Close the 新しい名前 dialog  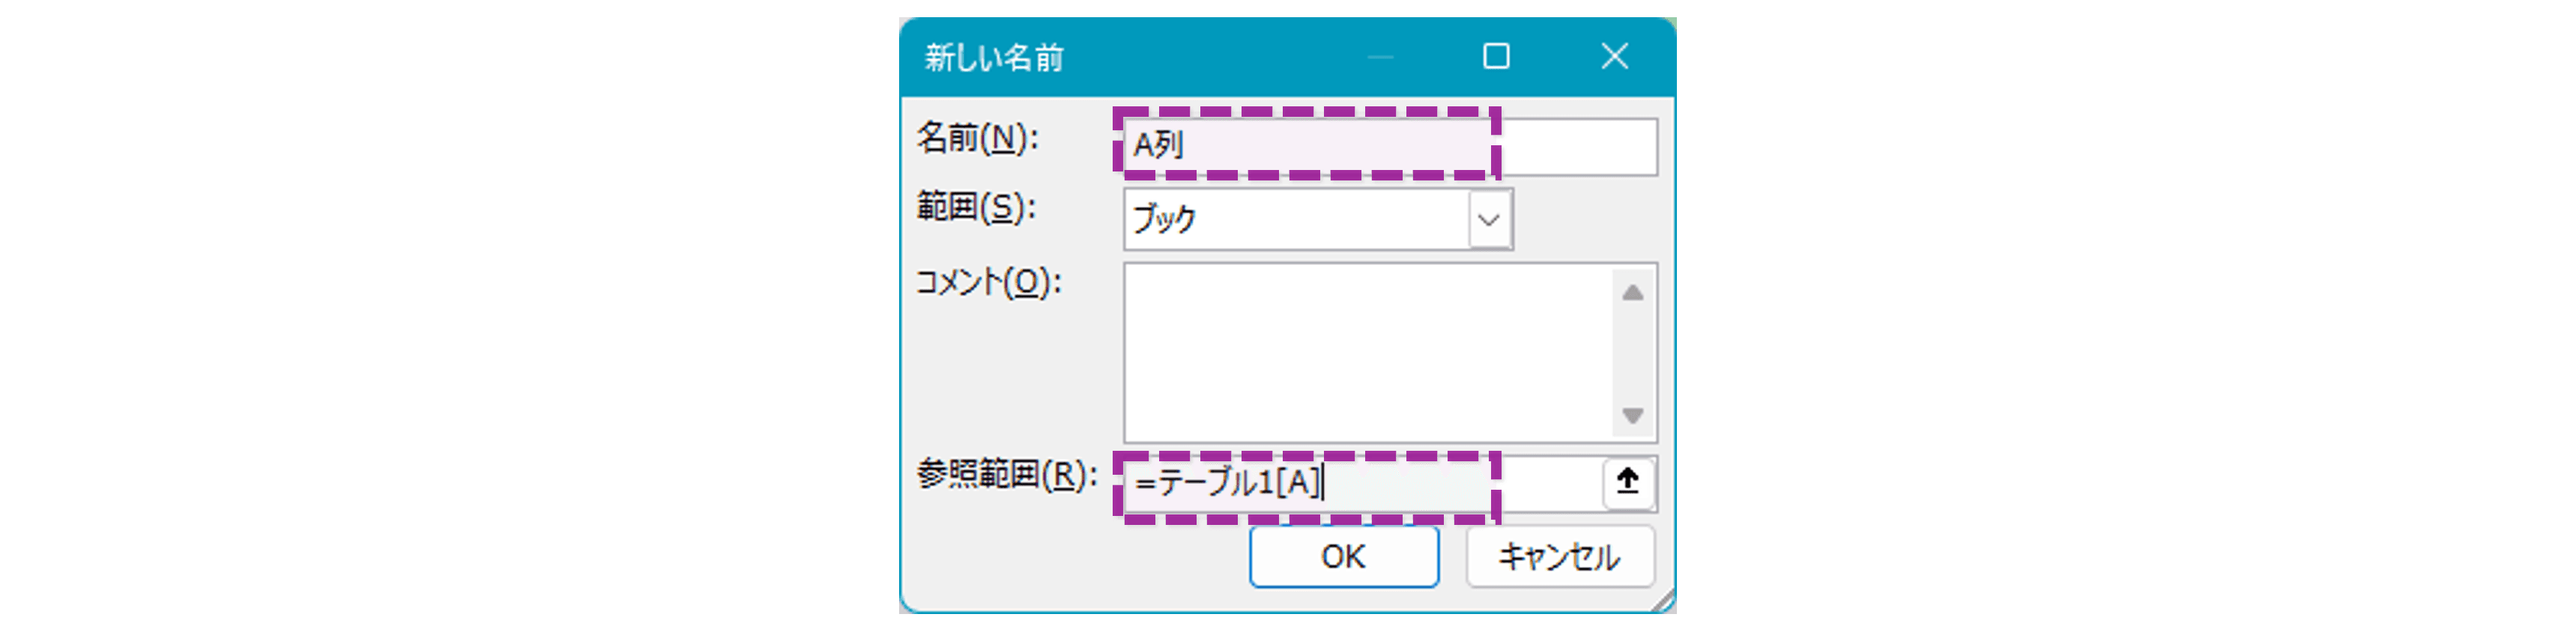(1614, 58)
